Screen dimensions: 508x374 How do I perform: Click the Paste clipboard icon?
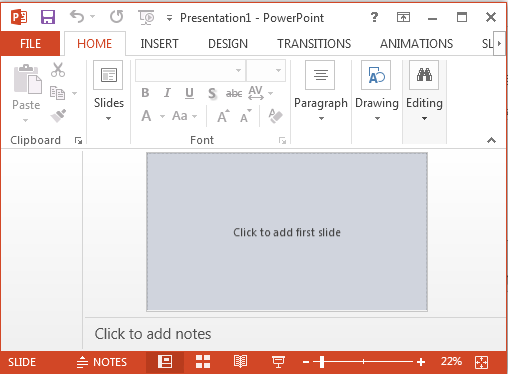pyautogui.click(x=27, y=79)
